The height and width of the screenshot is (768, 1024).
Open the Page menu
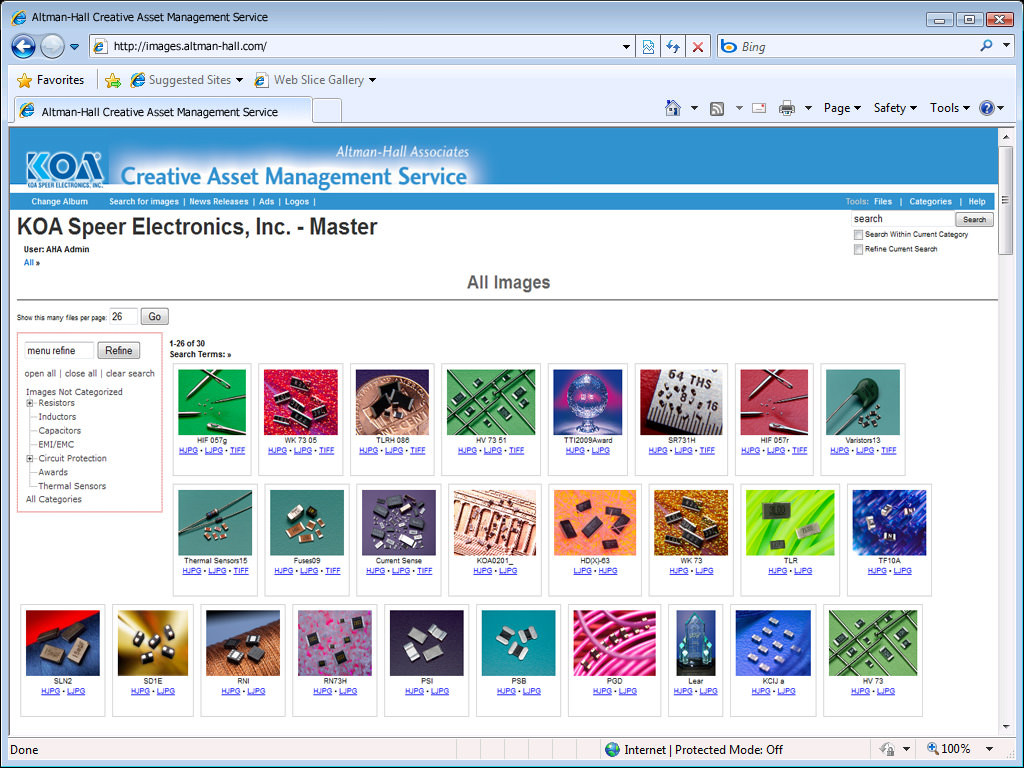click(x=842, y=108)
